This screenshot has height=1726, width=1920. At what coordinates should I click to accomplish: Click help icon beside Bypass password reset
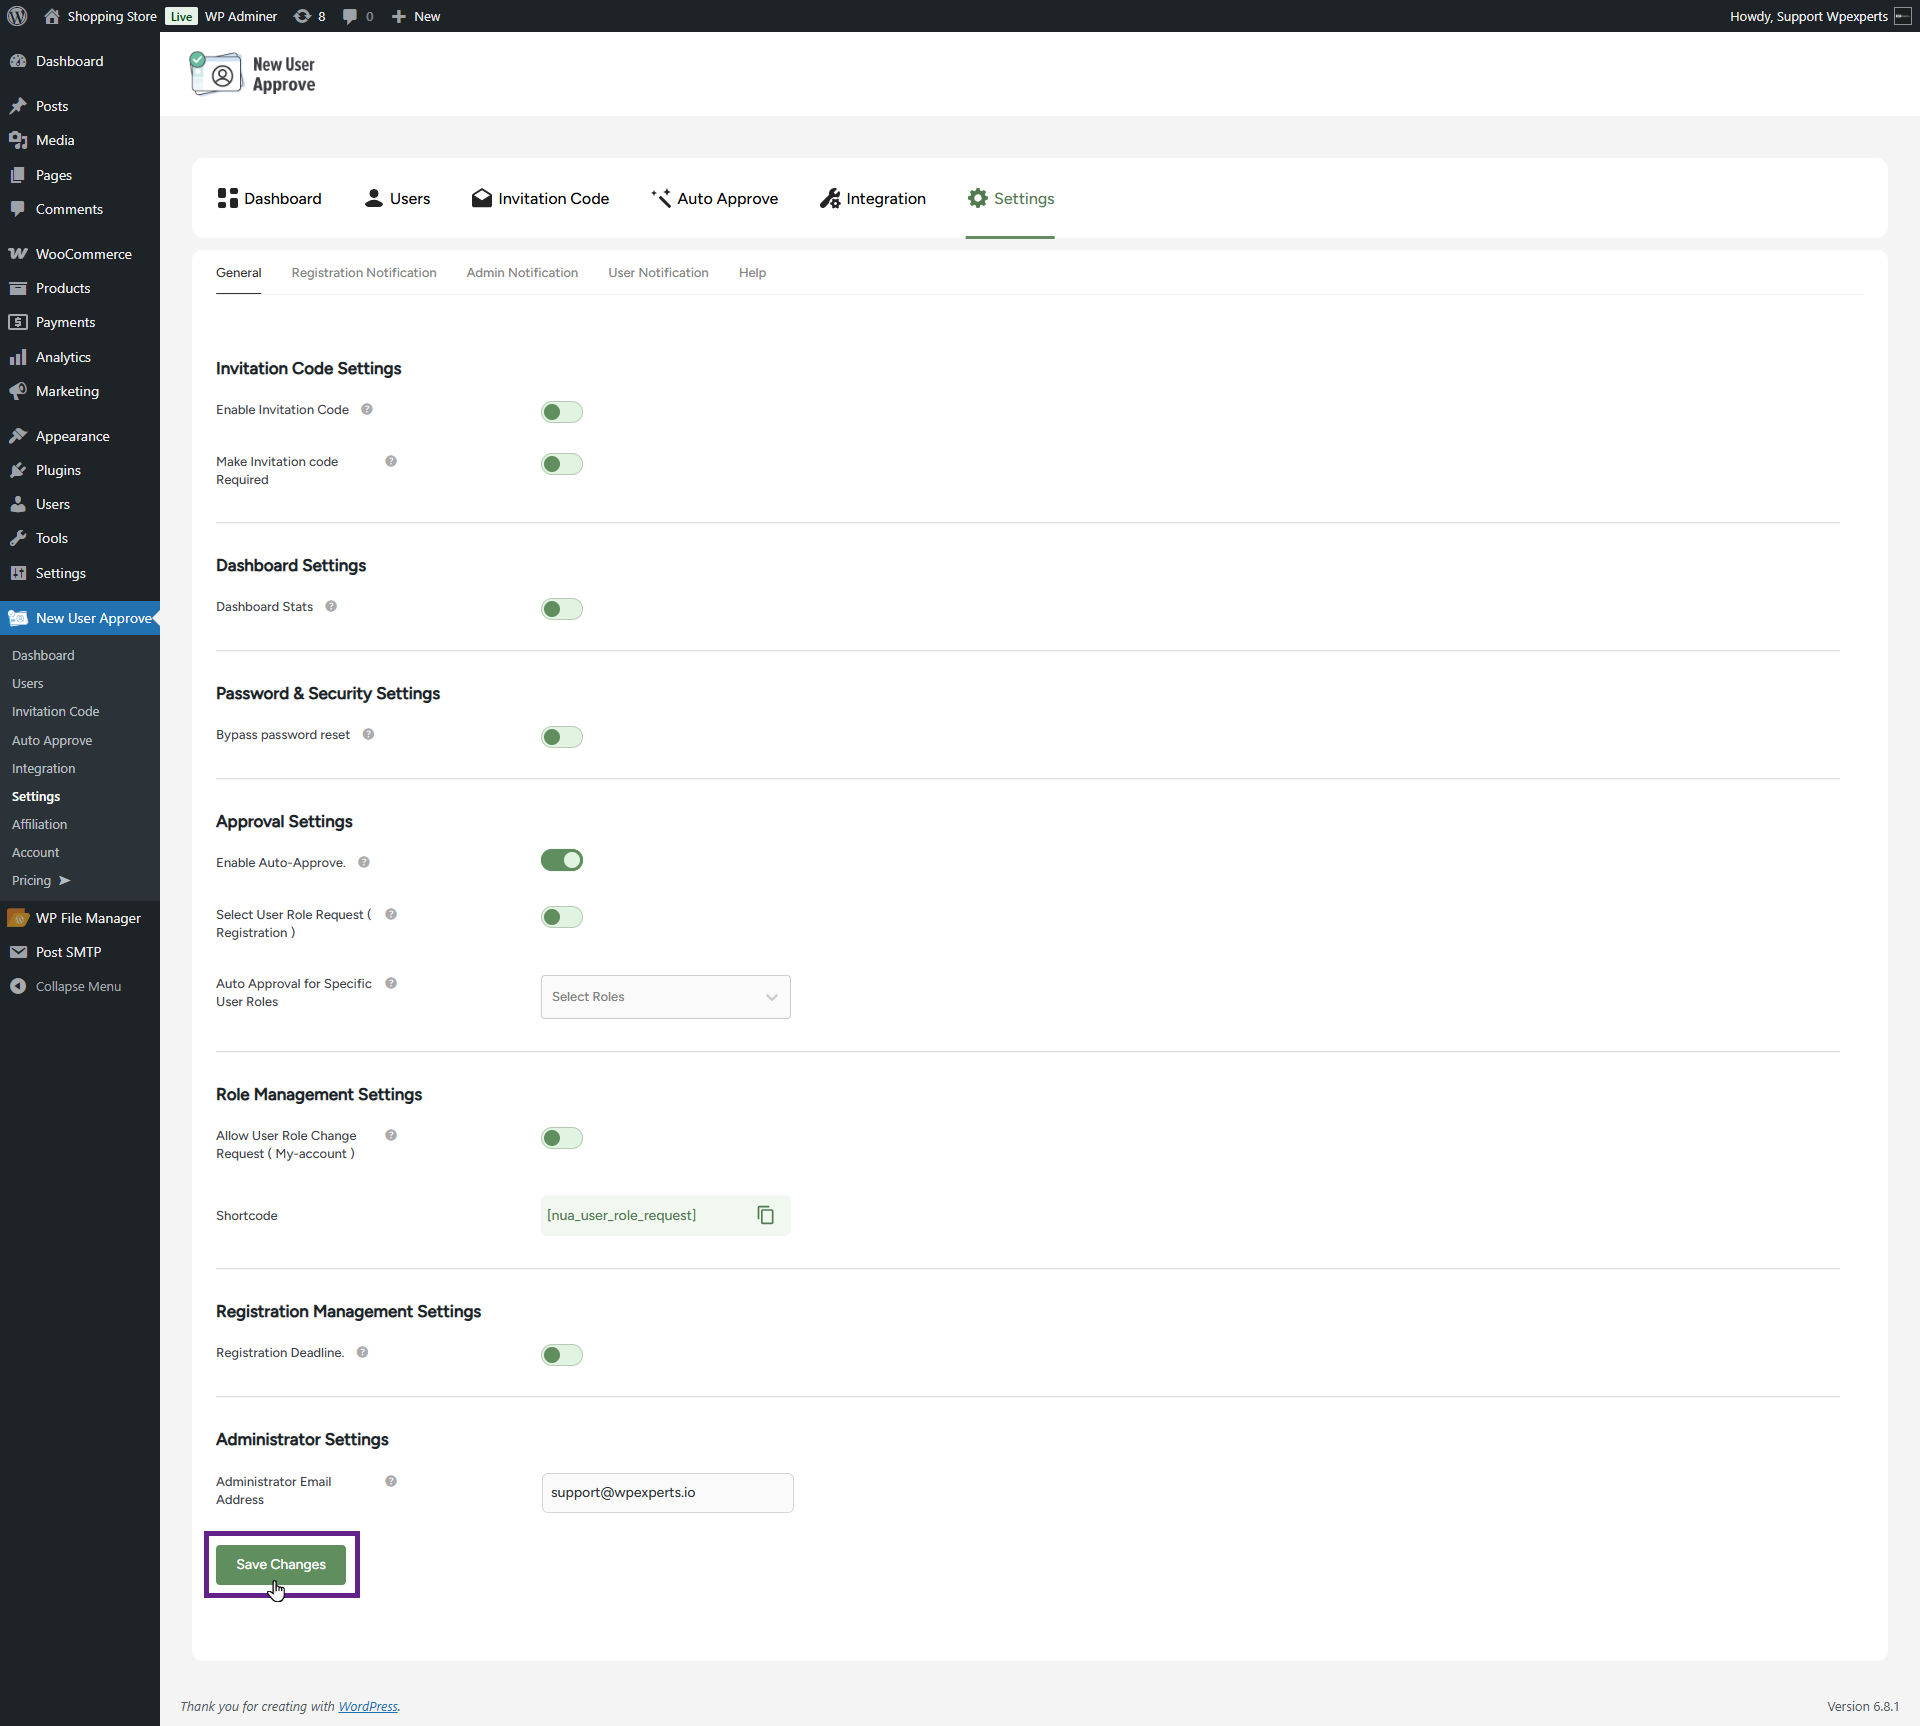click(x=368, y=734)
